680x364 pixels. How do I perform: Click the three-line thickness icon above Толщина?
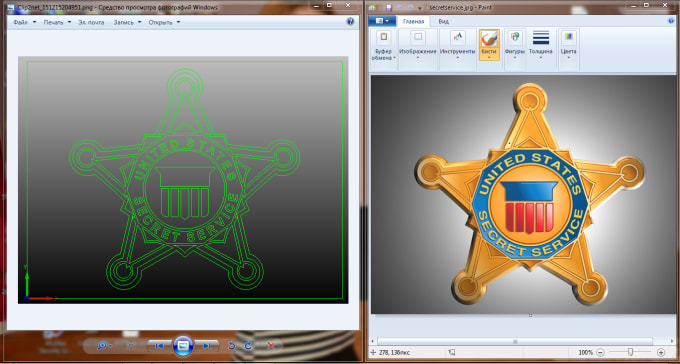541,38
